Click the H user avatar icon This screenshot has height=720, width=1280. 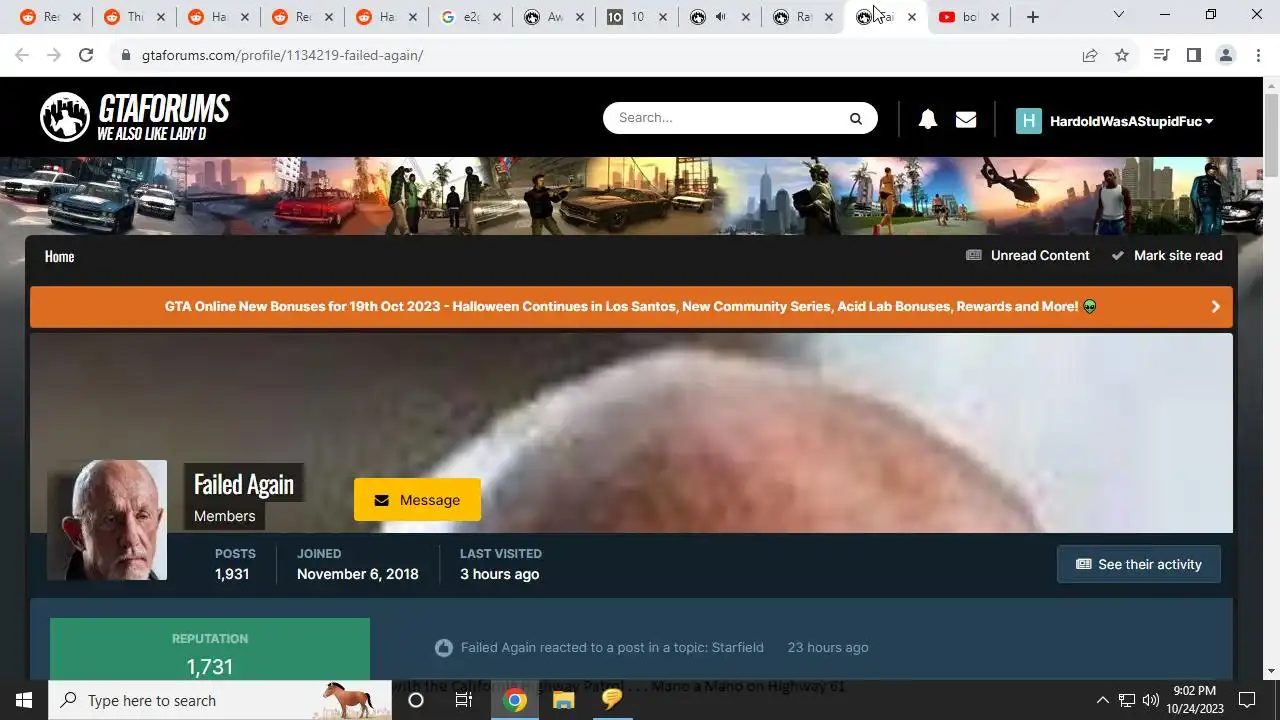[x=1028, y=121]
